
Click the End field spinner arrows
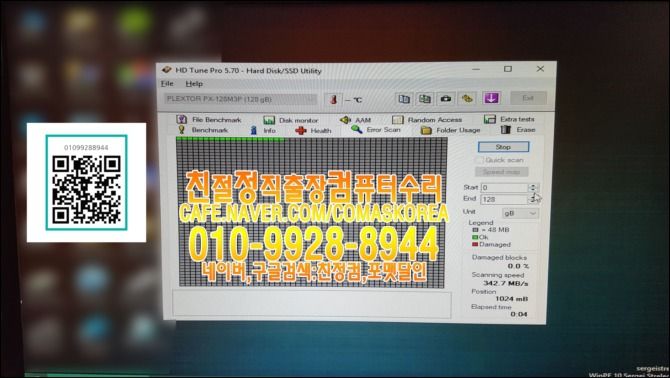tap(533, 199)
